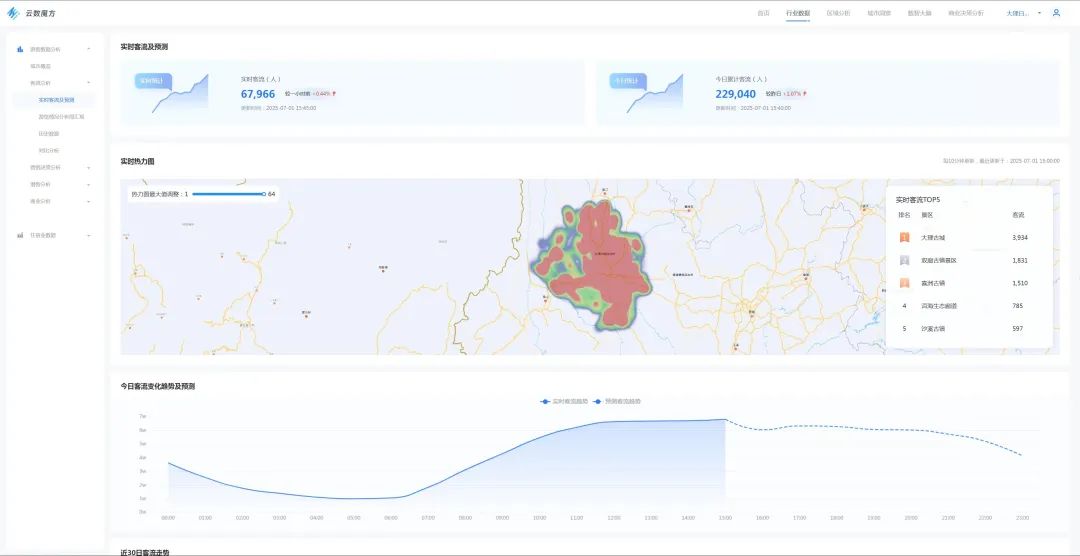The height and width of the screenshot is (556, 1080).
Task: Select 实时客流及预测 in the sidebar
Action: coord(54,100)
